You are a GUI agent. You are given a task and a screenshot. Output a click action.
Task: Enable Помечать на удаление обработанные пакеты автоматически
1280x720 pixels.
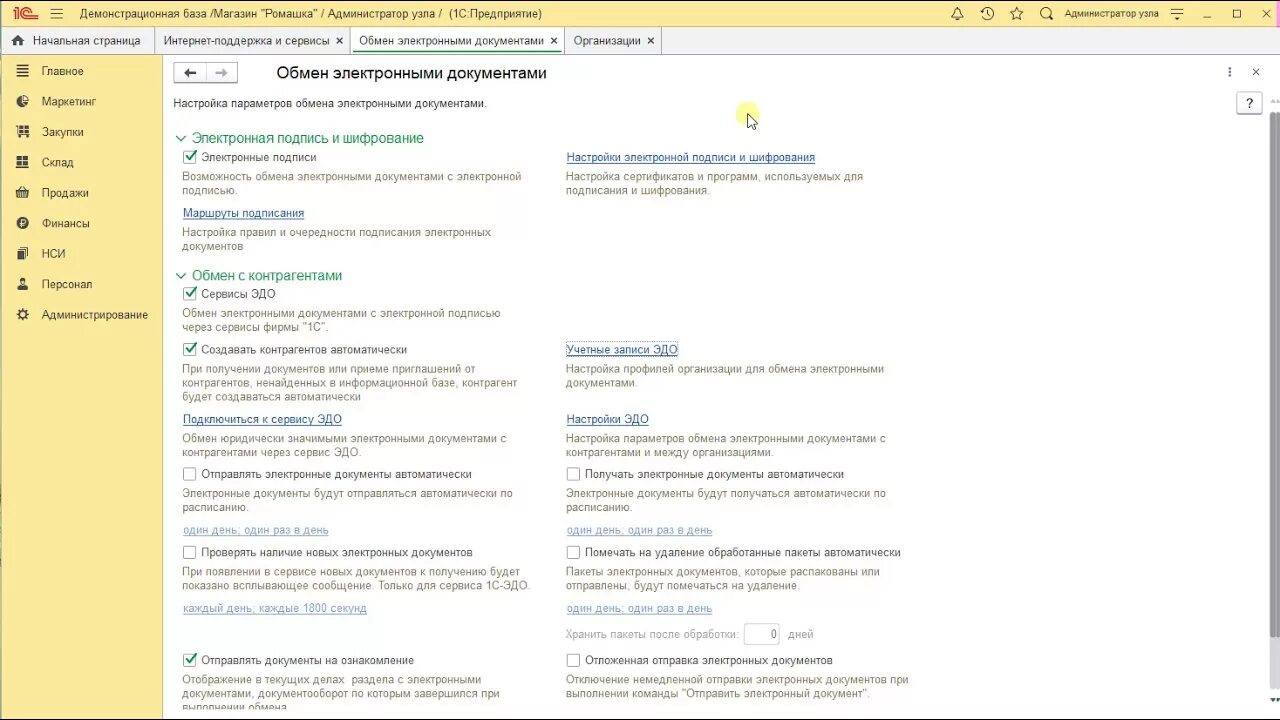(573, 552)
